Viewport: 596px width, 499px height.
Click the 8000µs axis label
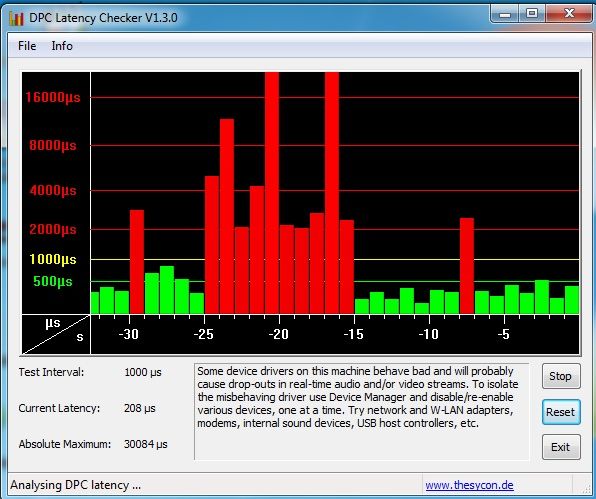pos(53,146)
